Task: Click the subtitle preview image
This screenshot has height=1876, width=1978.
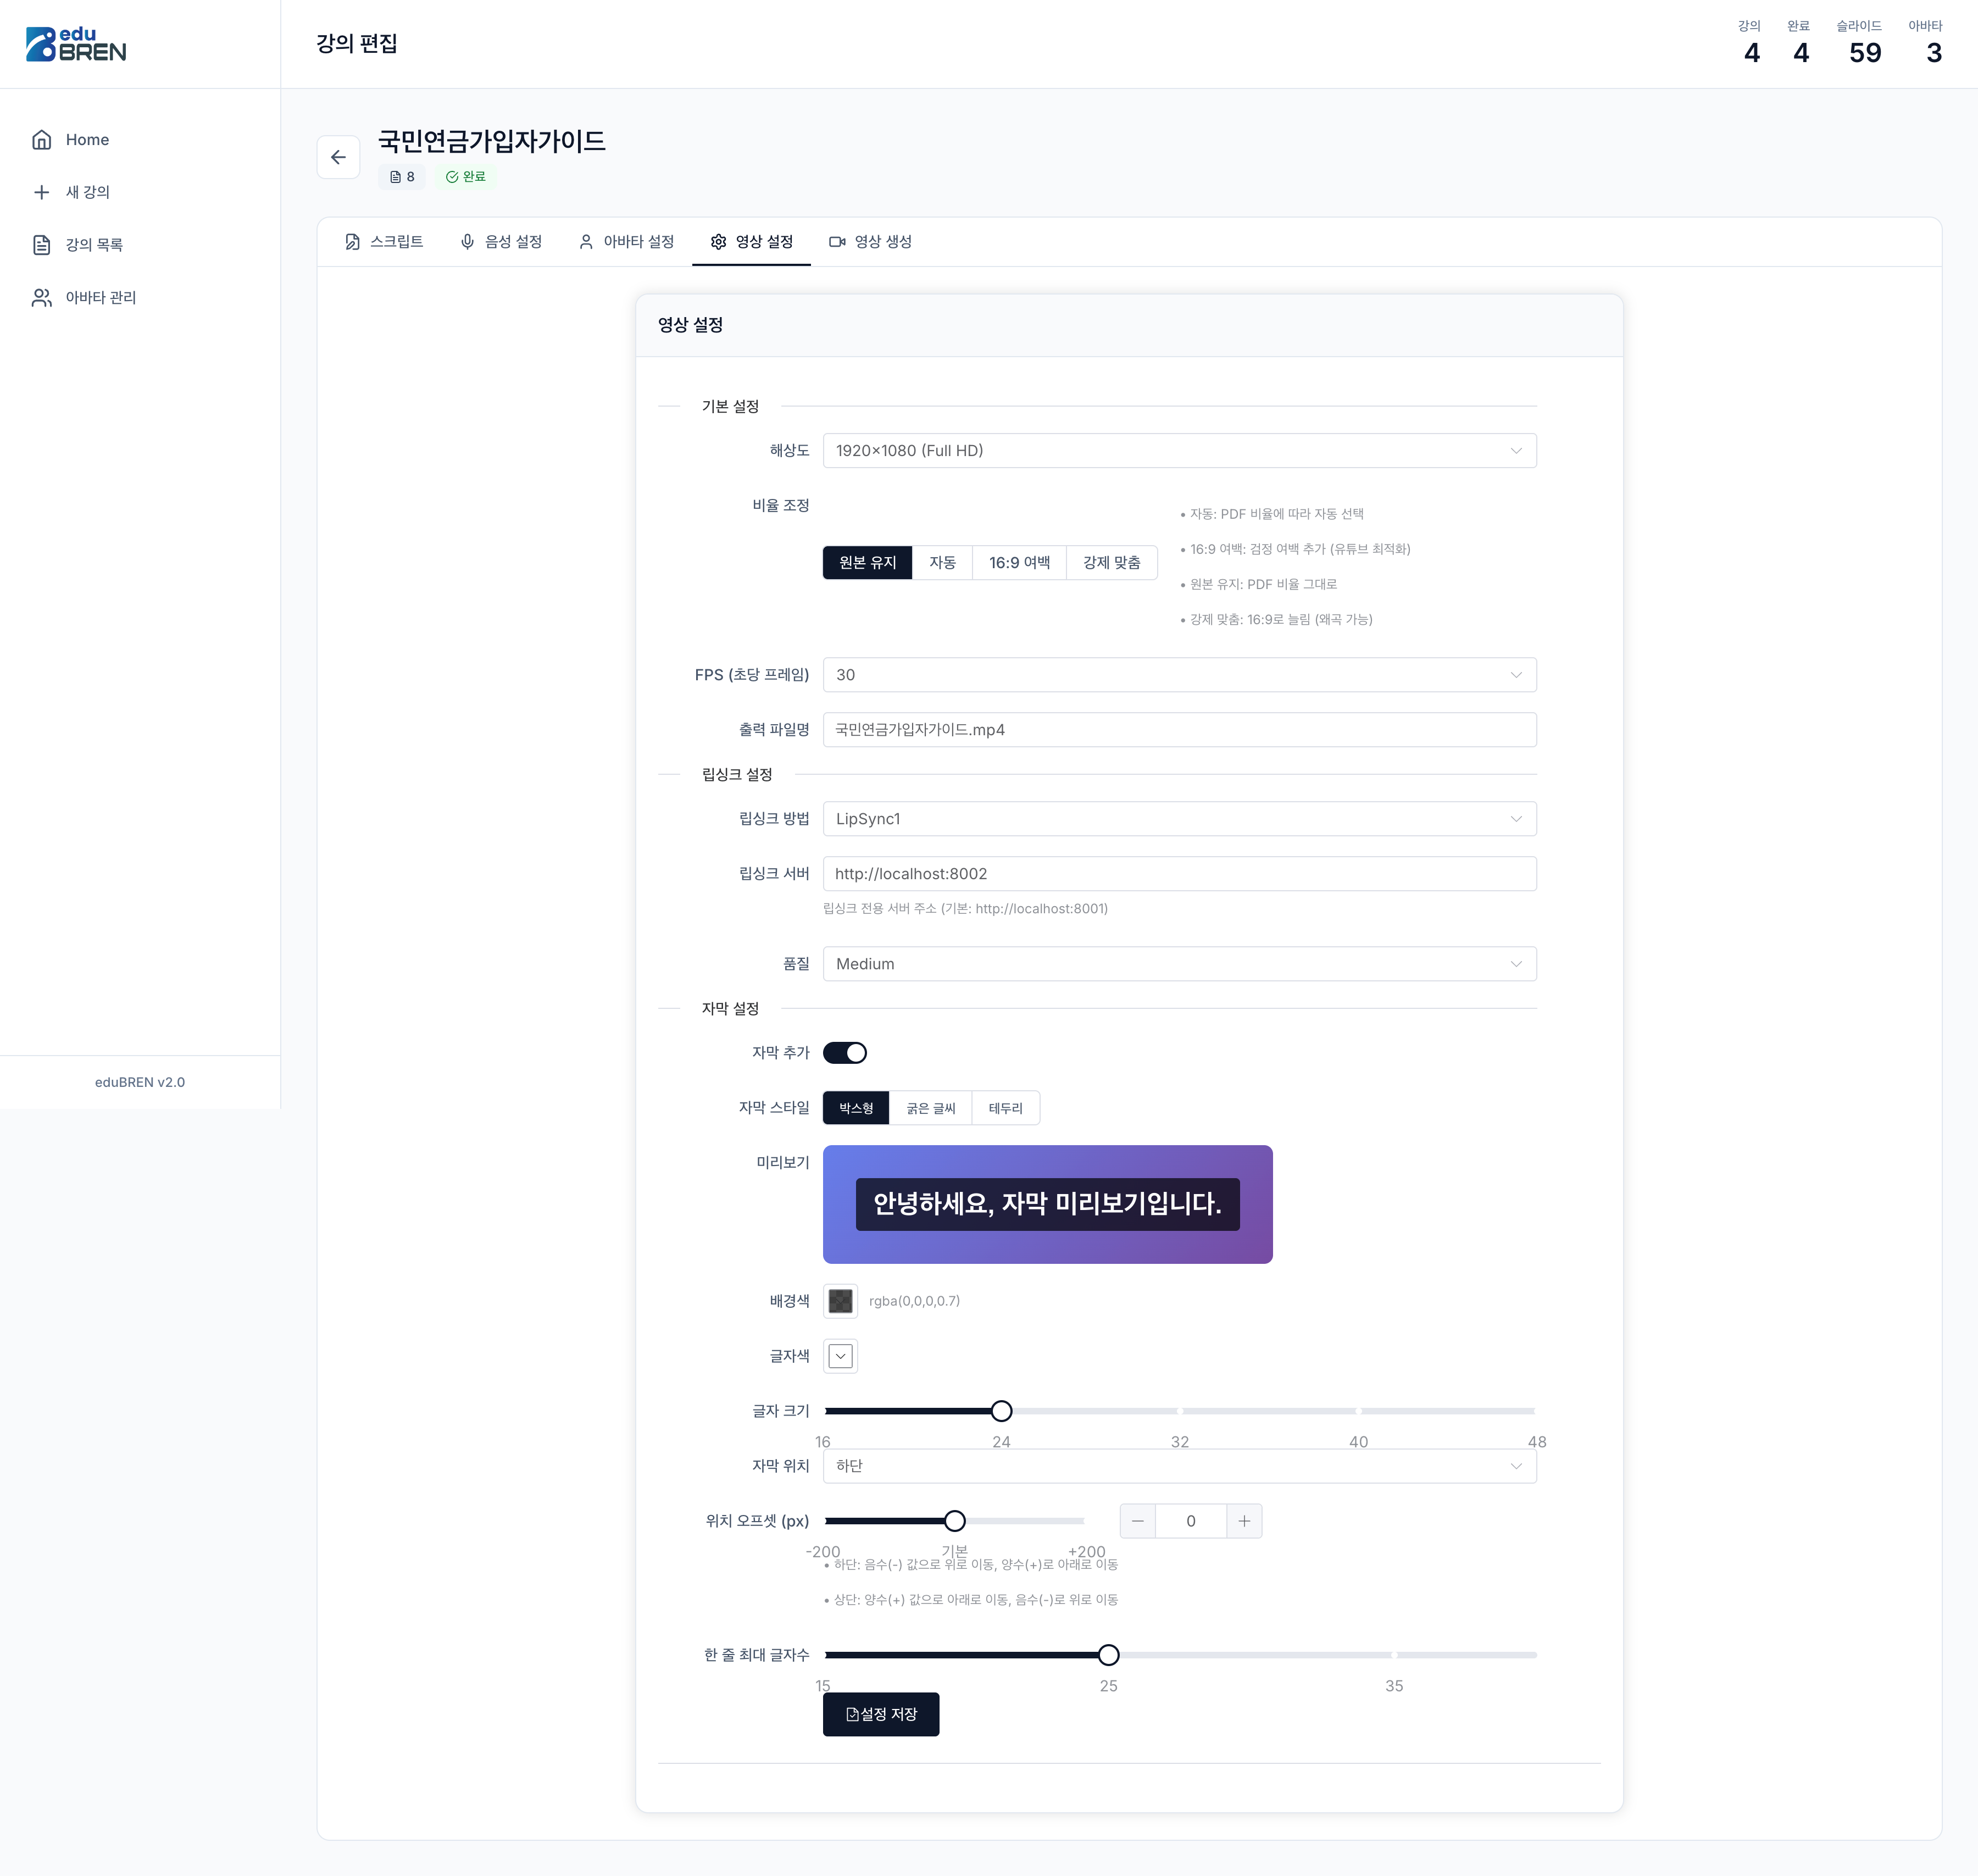Action: pos(1048,1205)
